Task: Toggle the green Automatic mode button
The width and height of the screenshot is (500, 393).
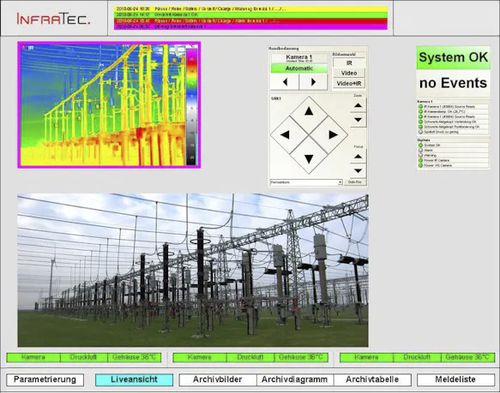Action: 299,68
